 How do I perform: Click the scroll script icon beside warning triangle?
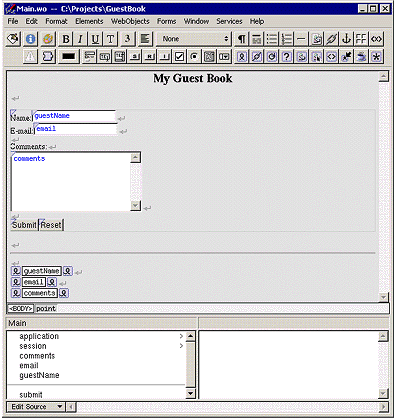(48, 57)
